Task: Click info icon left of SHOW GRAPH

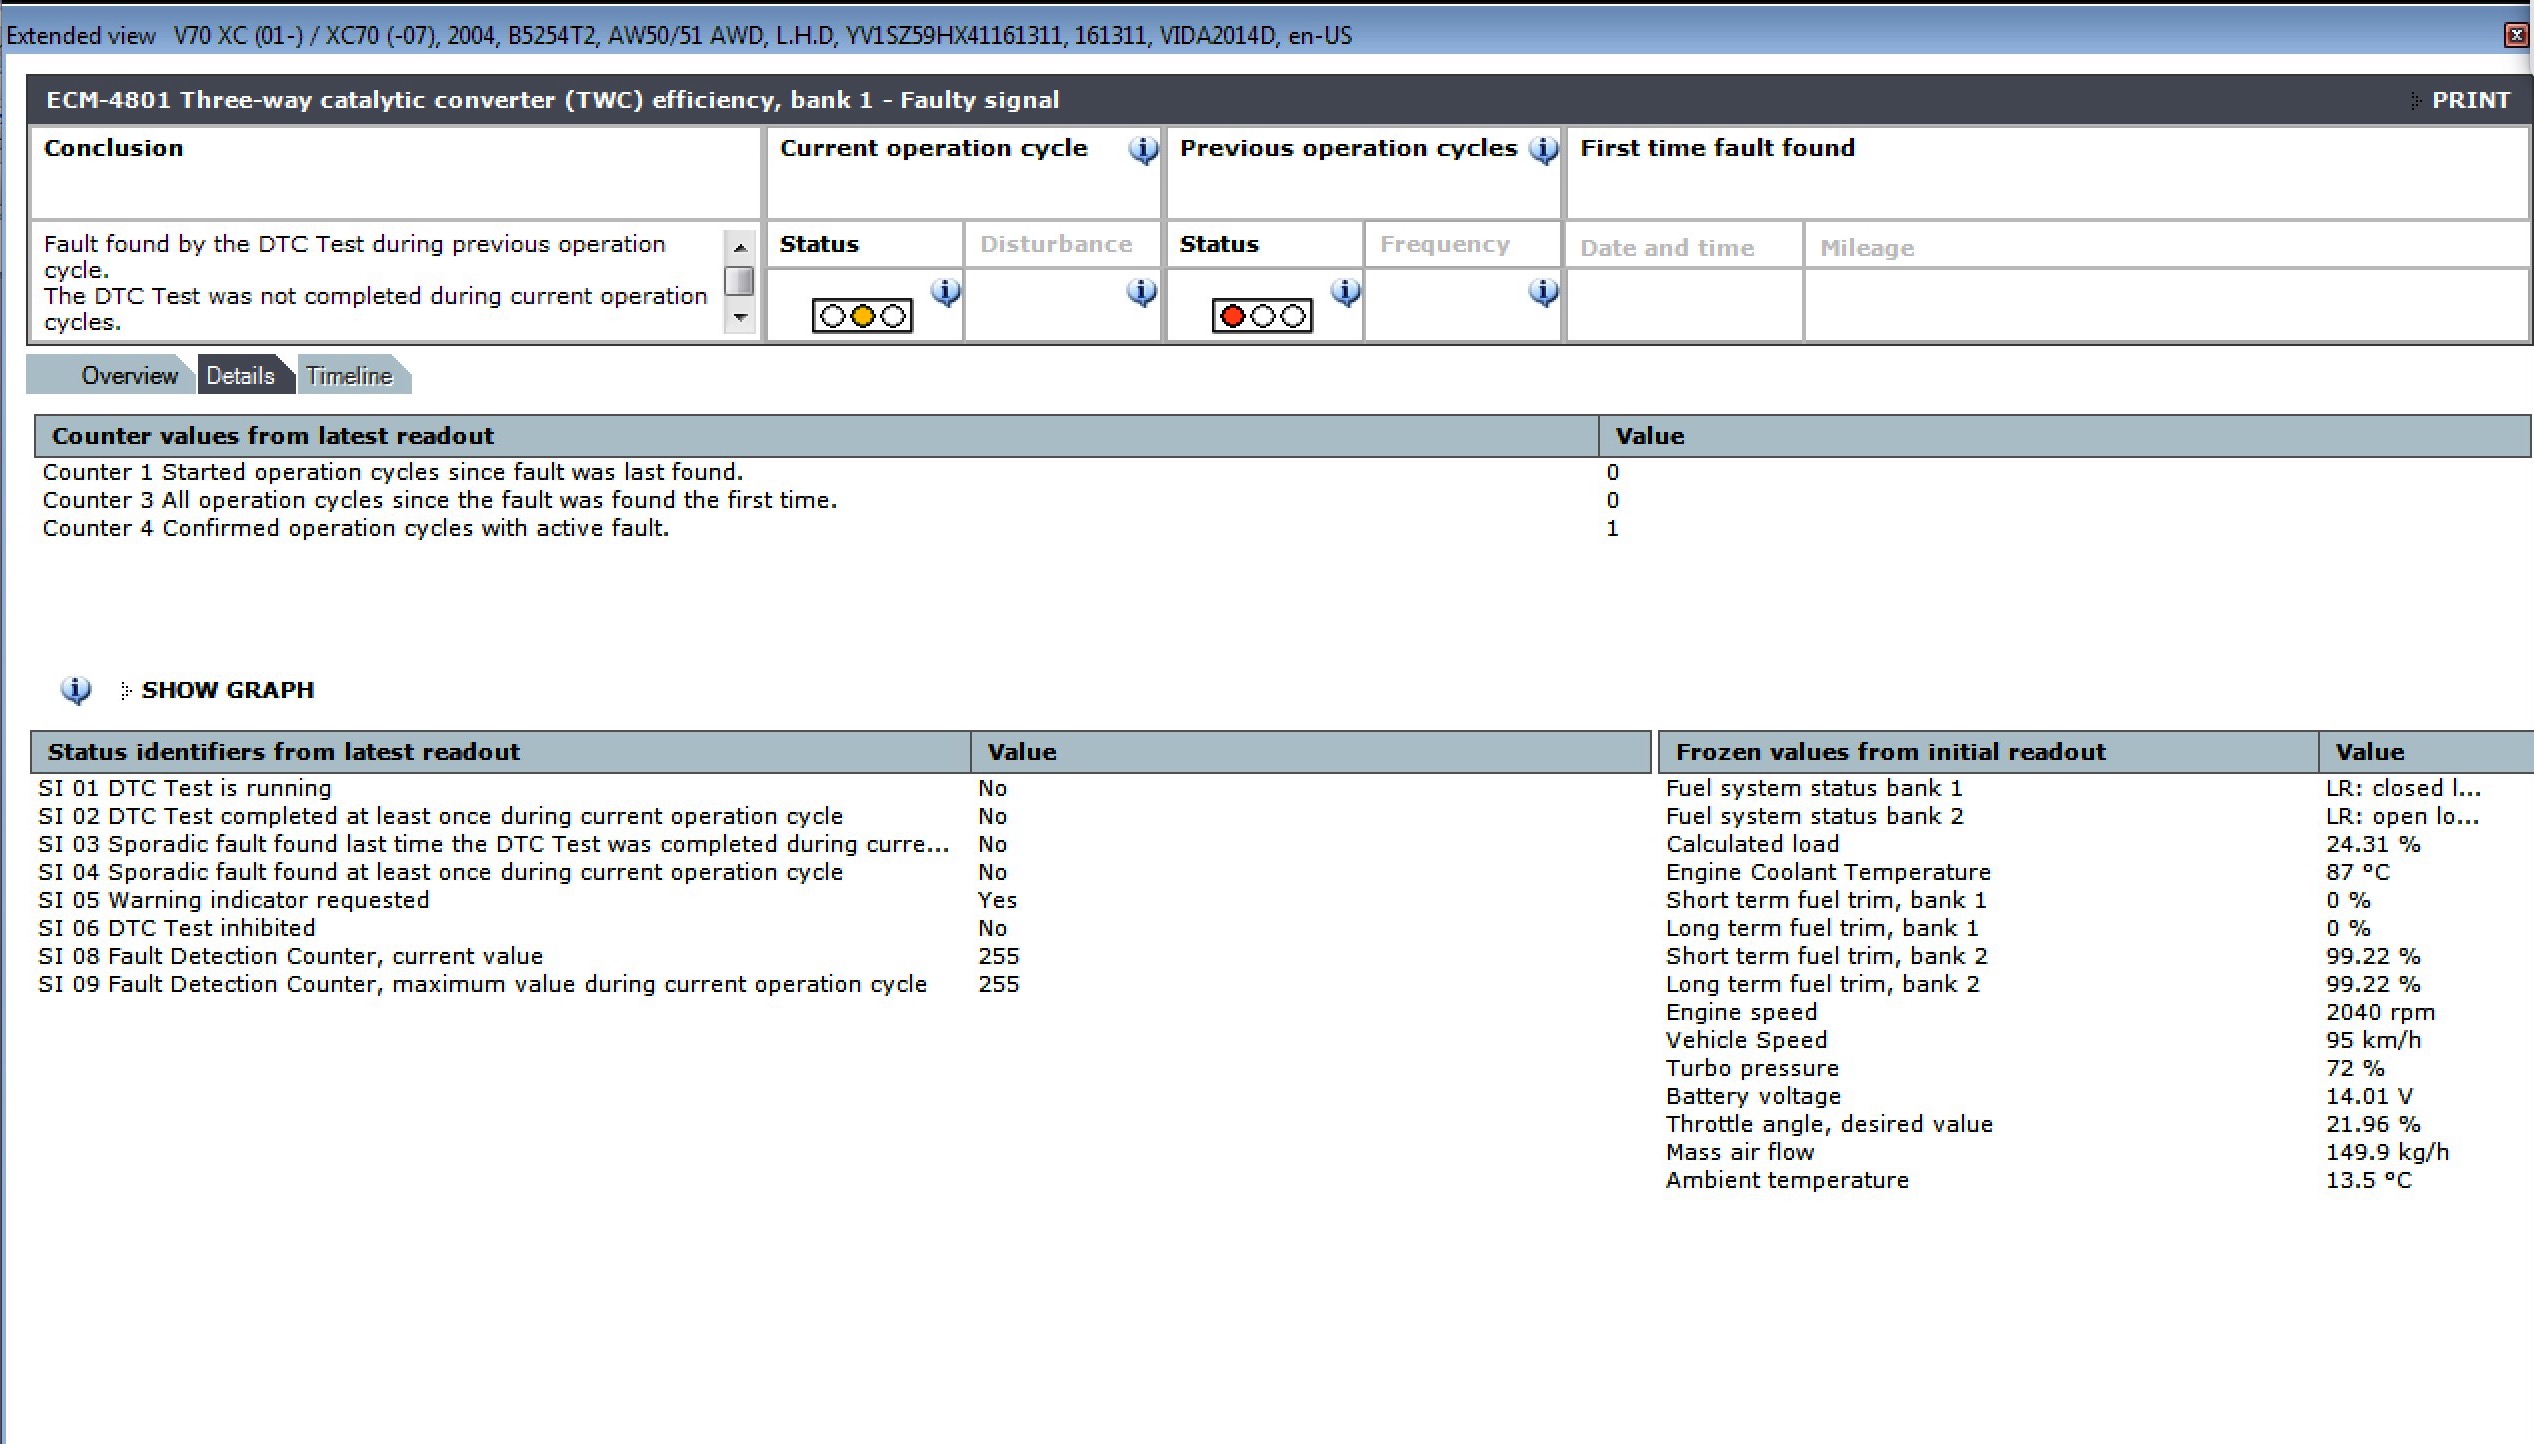Action: tap(76, 690)
